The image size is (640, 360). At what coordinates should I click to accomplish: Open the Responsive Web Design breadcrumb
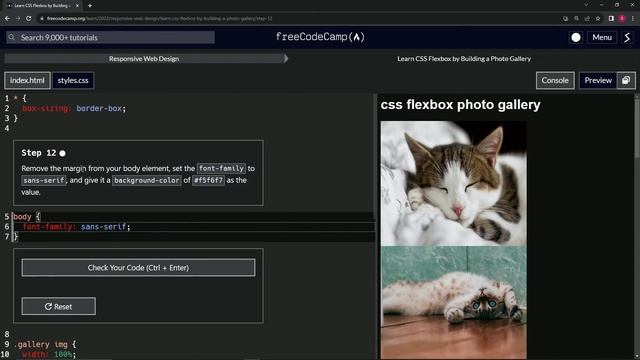144,58
